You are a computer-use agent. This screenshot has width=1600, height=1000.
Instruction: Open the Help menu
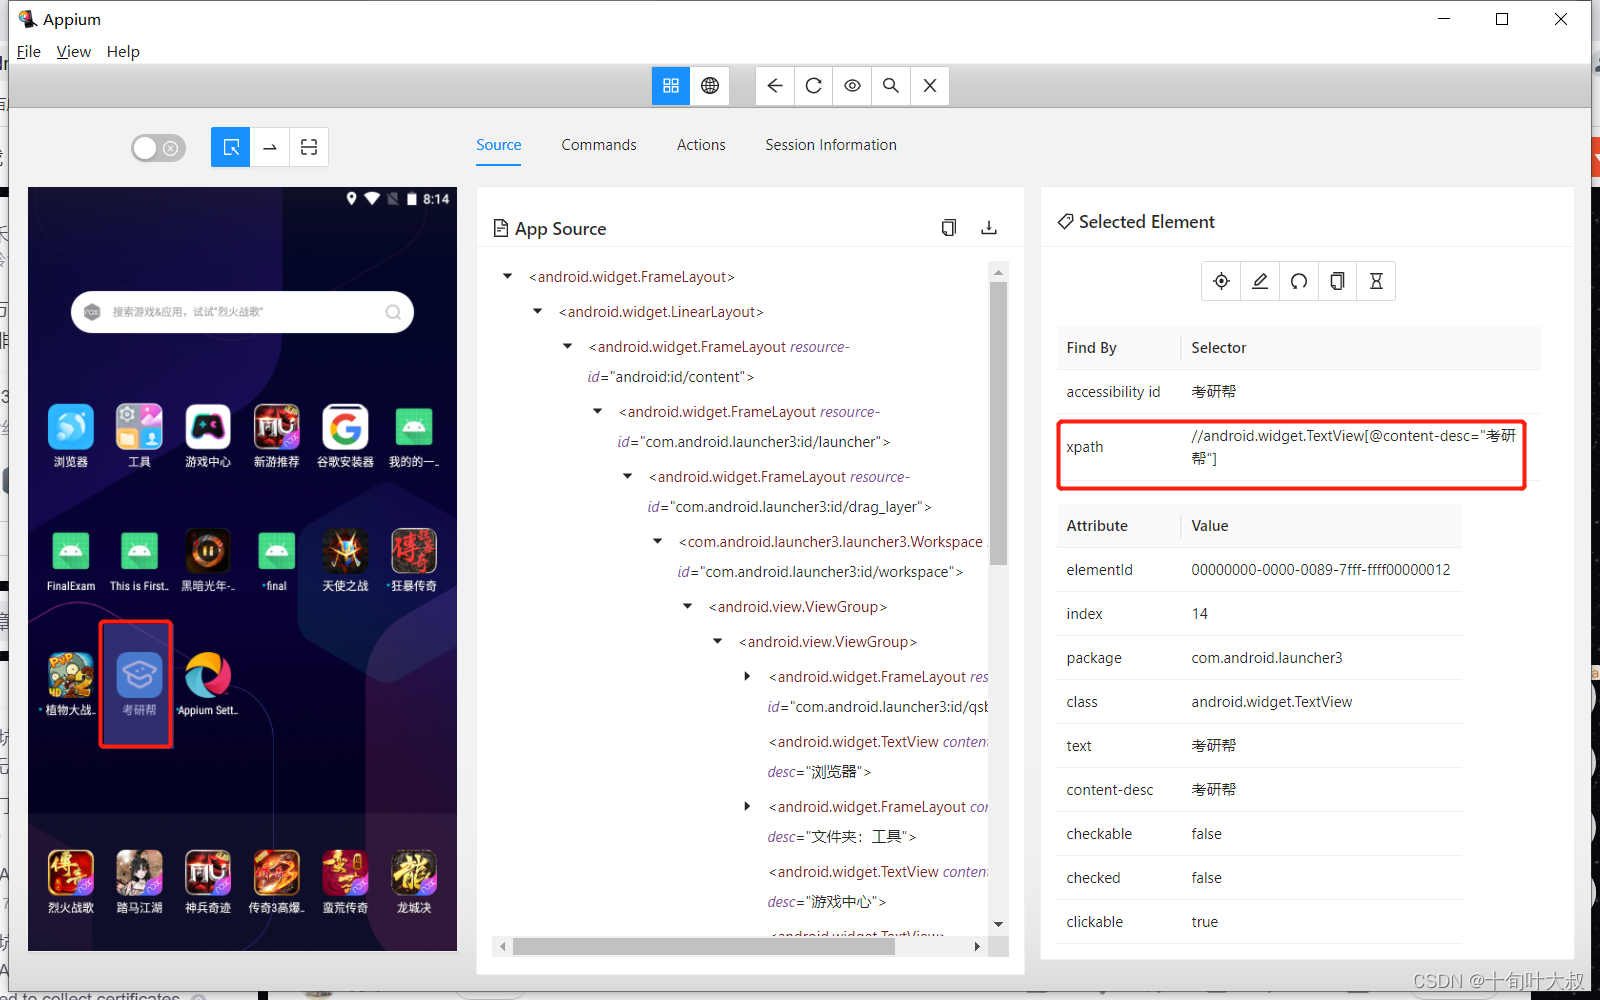[123, 52]
